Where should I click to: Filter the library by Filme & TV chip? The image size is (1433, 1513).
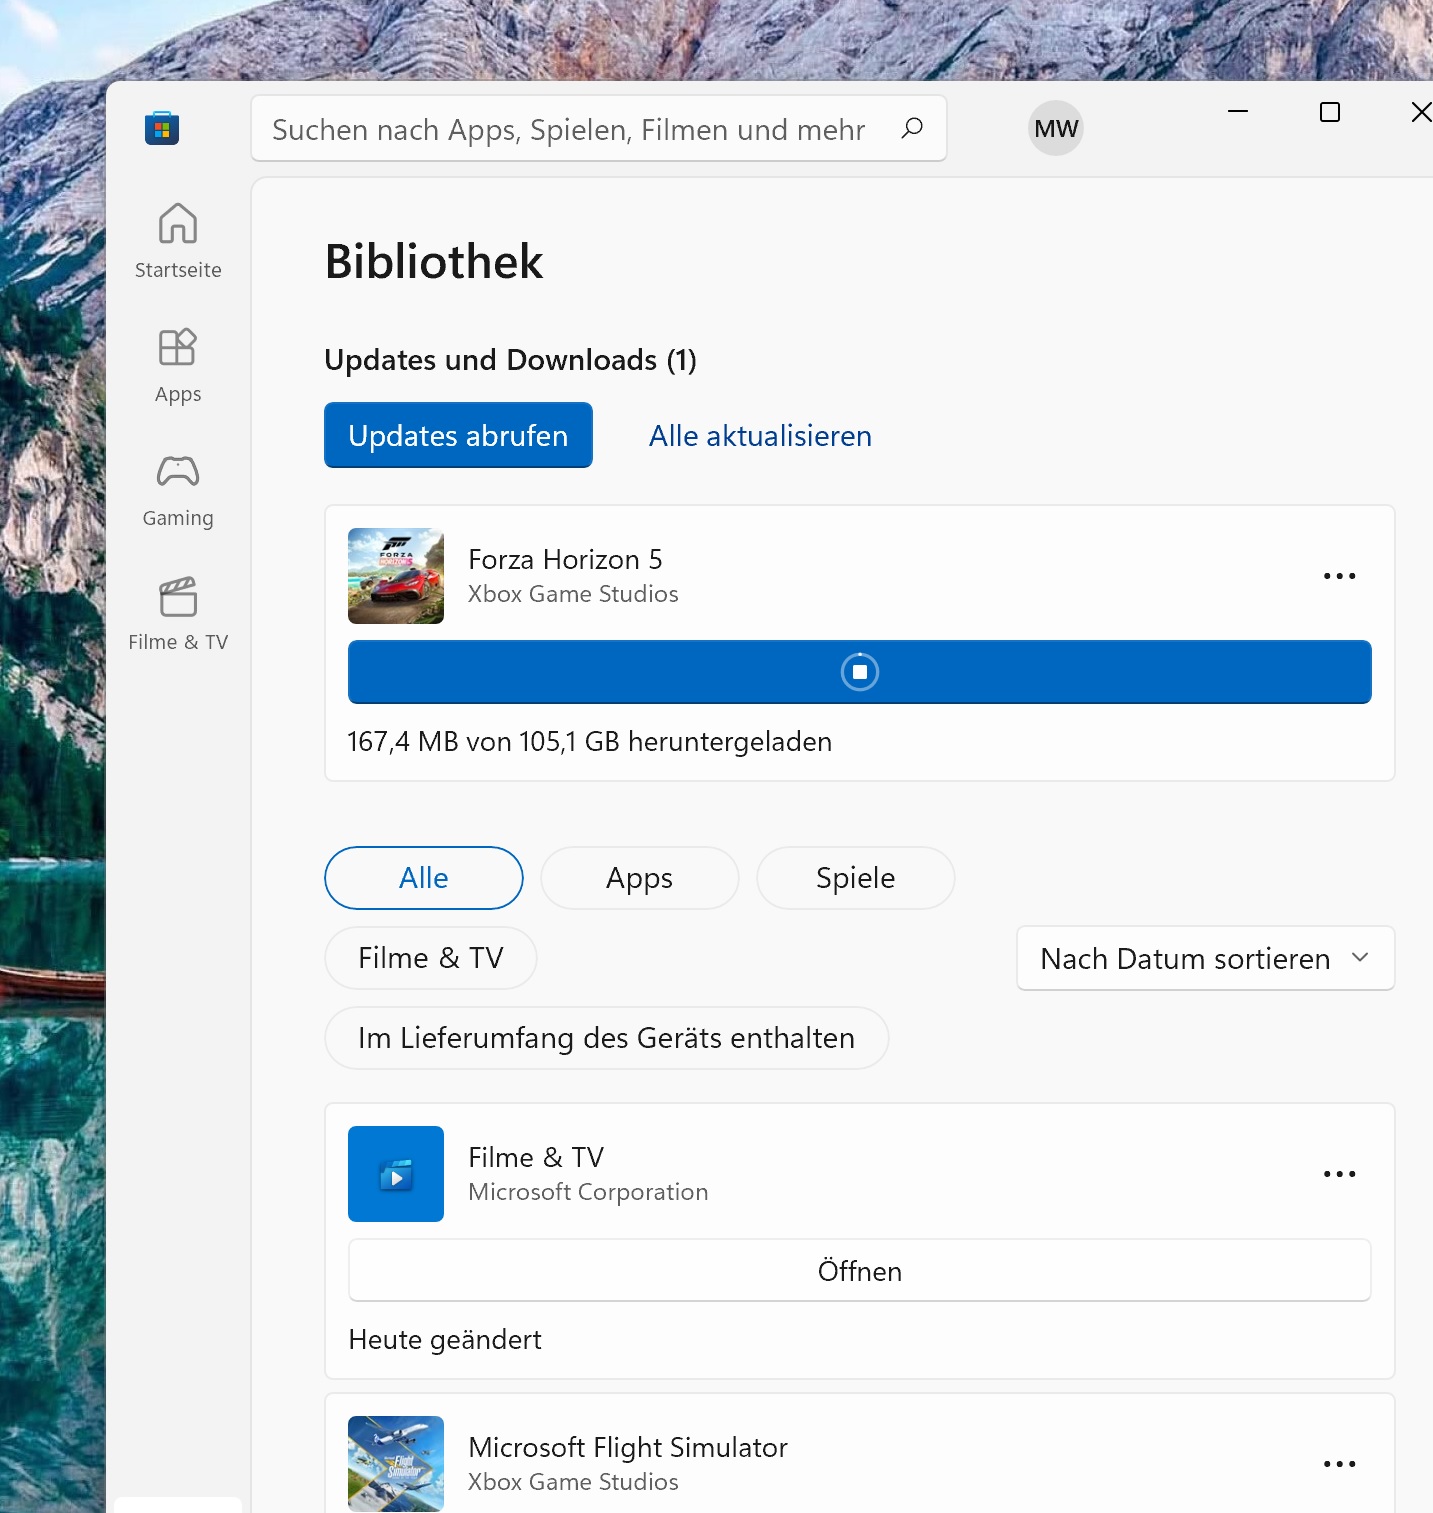point(431,958)
